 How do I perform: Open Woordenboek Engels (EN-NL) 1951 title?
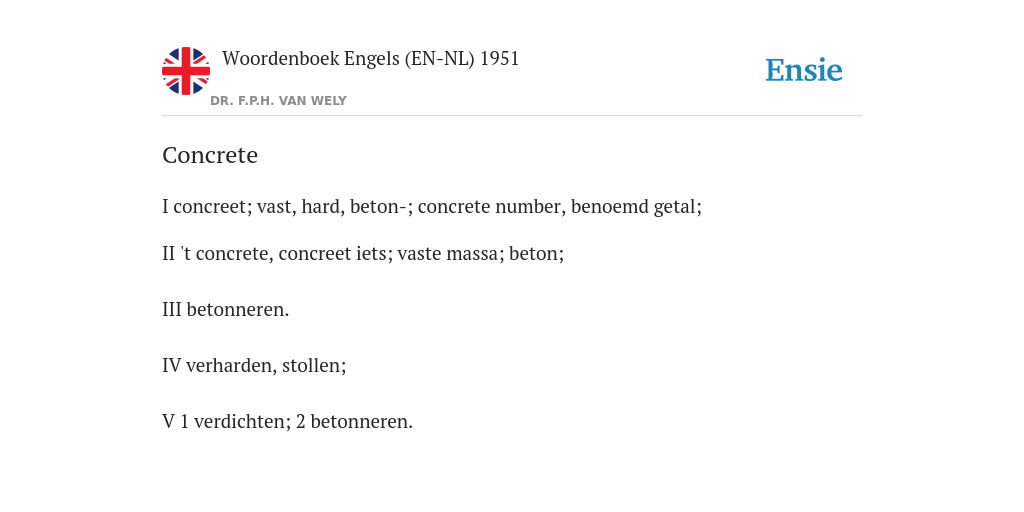pyautogui.click(x=370, y=59)
